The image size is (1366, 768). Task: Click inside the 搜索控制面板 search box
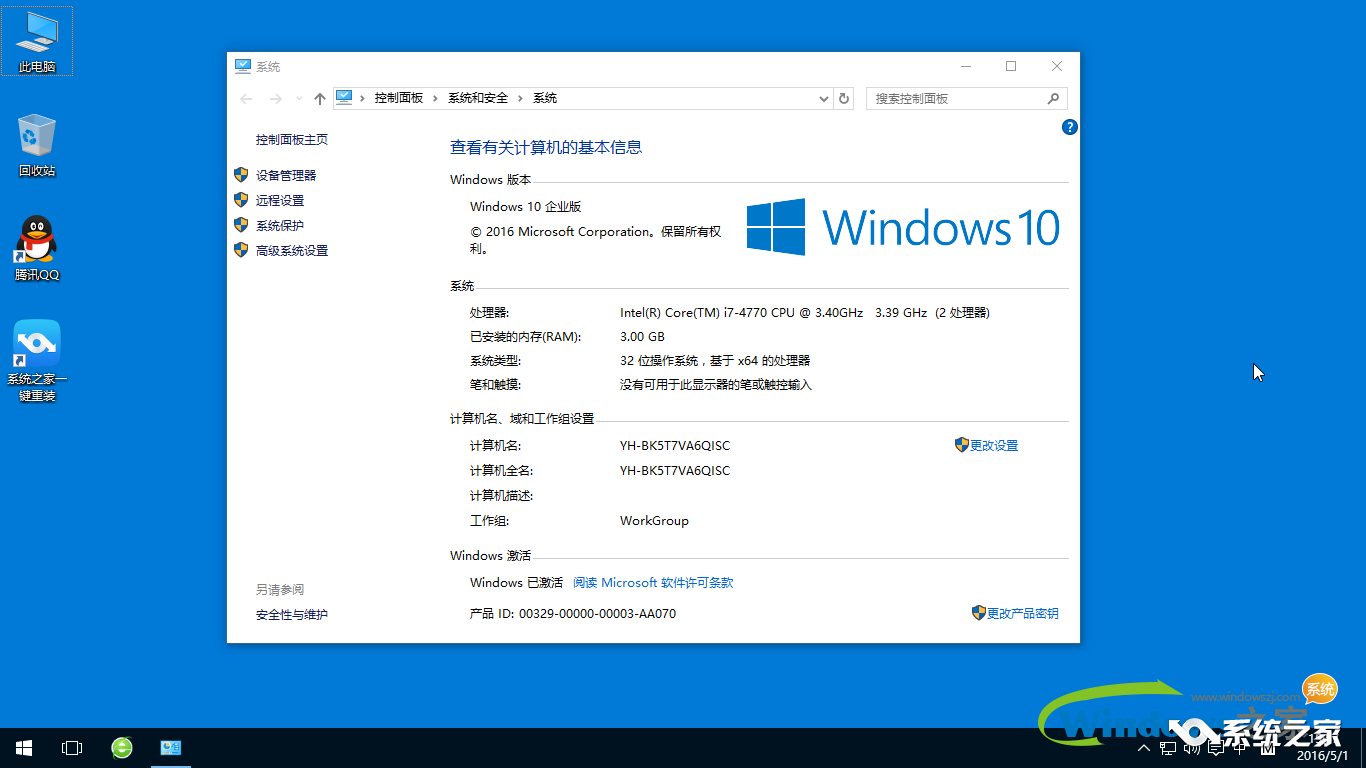point(960,98)
